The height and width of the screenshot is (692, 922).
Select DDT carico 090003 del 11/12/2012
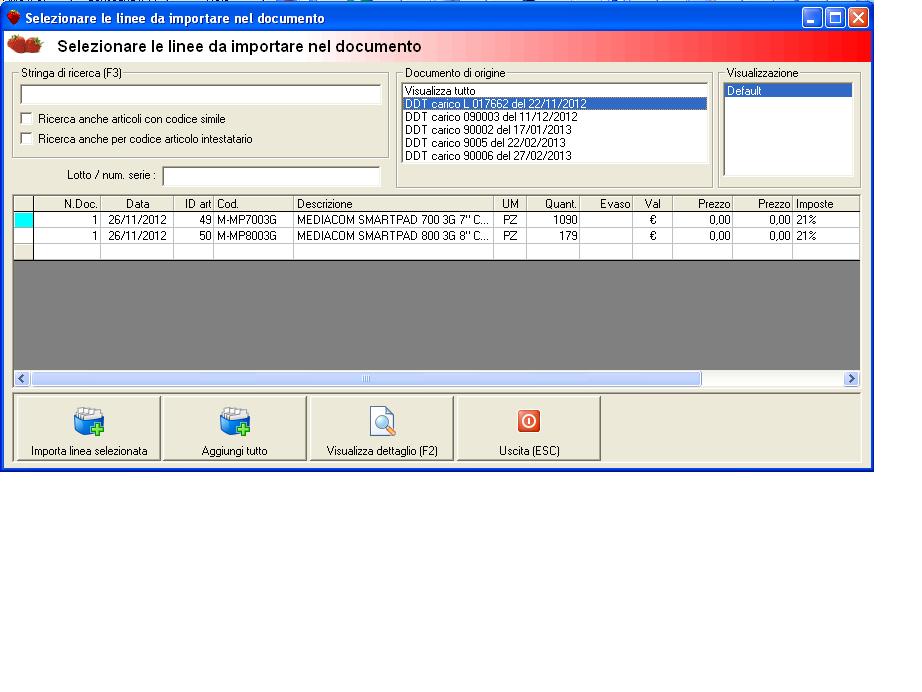(490, 117)
